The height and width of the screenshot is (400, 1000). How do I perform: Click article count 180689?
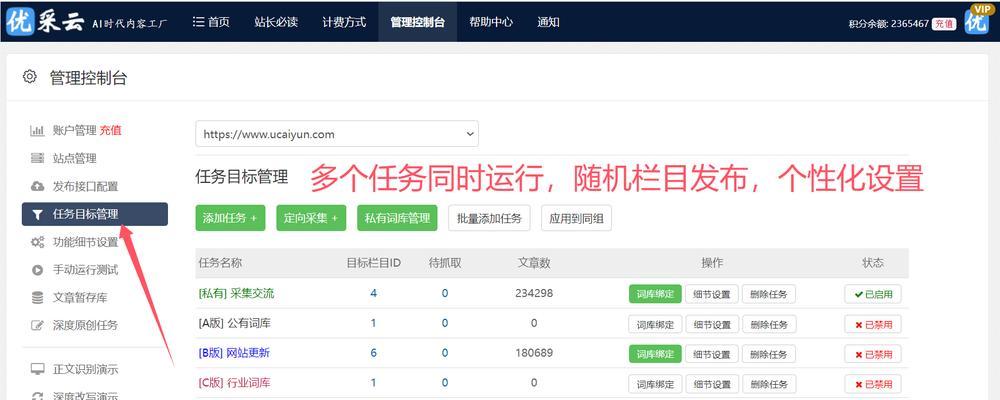click(534, 353)
